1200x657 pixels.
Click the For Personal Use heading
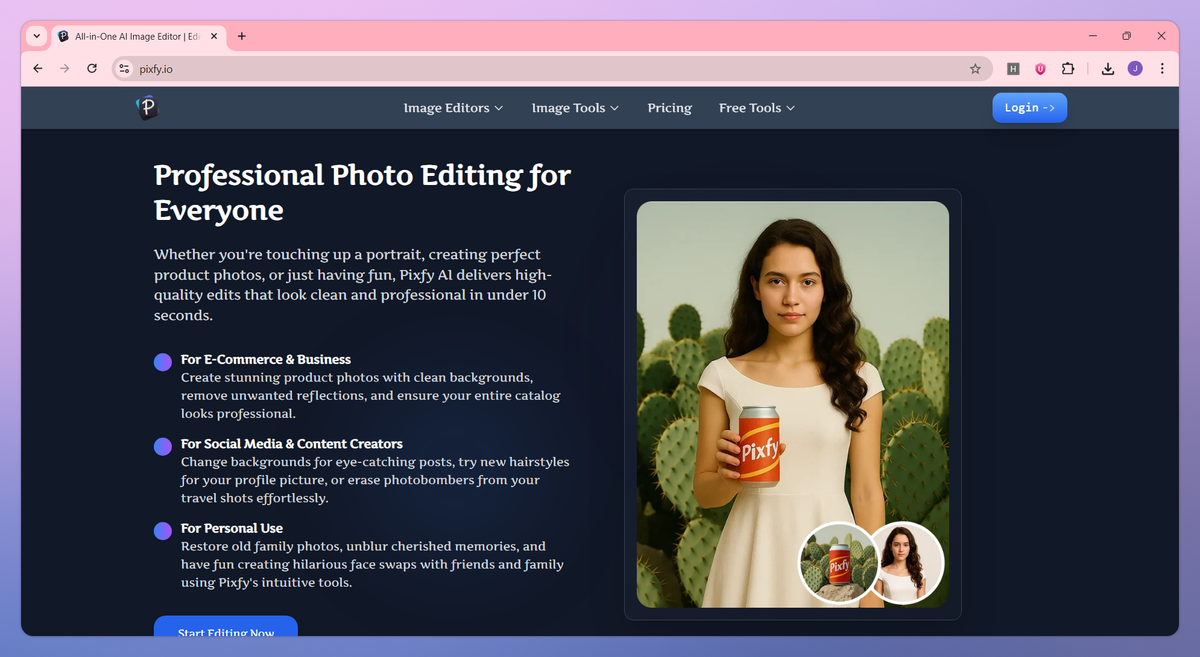(232, 528)
